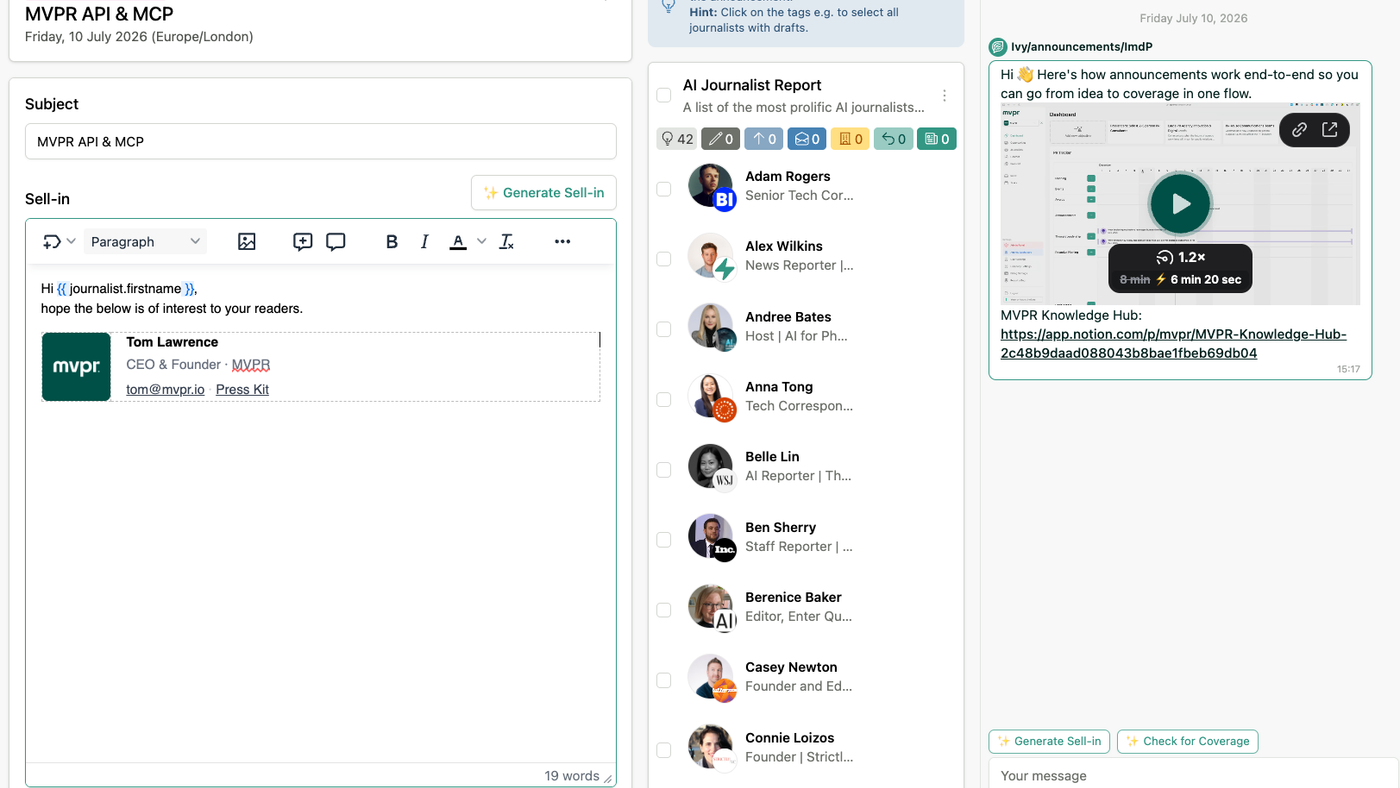This screenshot has height=788, width=1400.
Task: Open the MVPR Knowledge Hub Notion link
Action: [1173, 344]
